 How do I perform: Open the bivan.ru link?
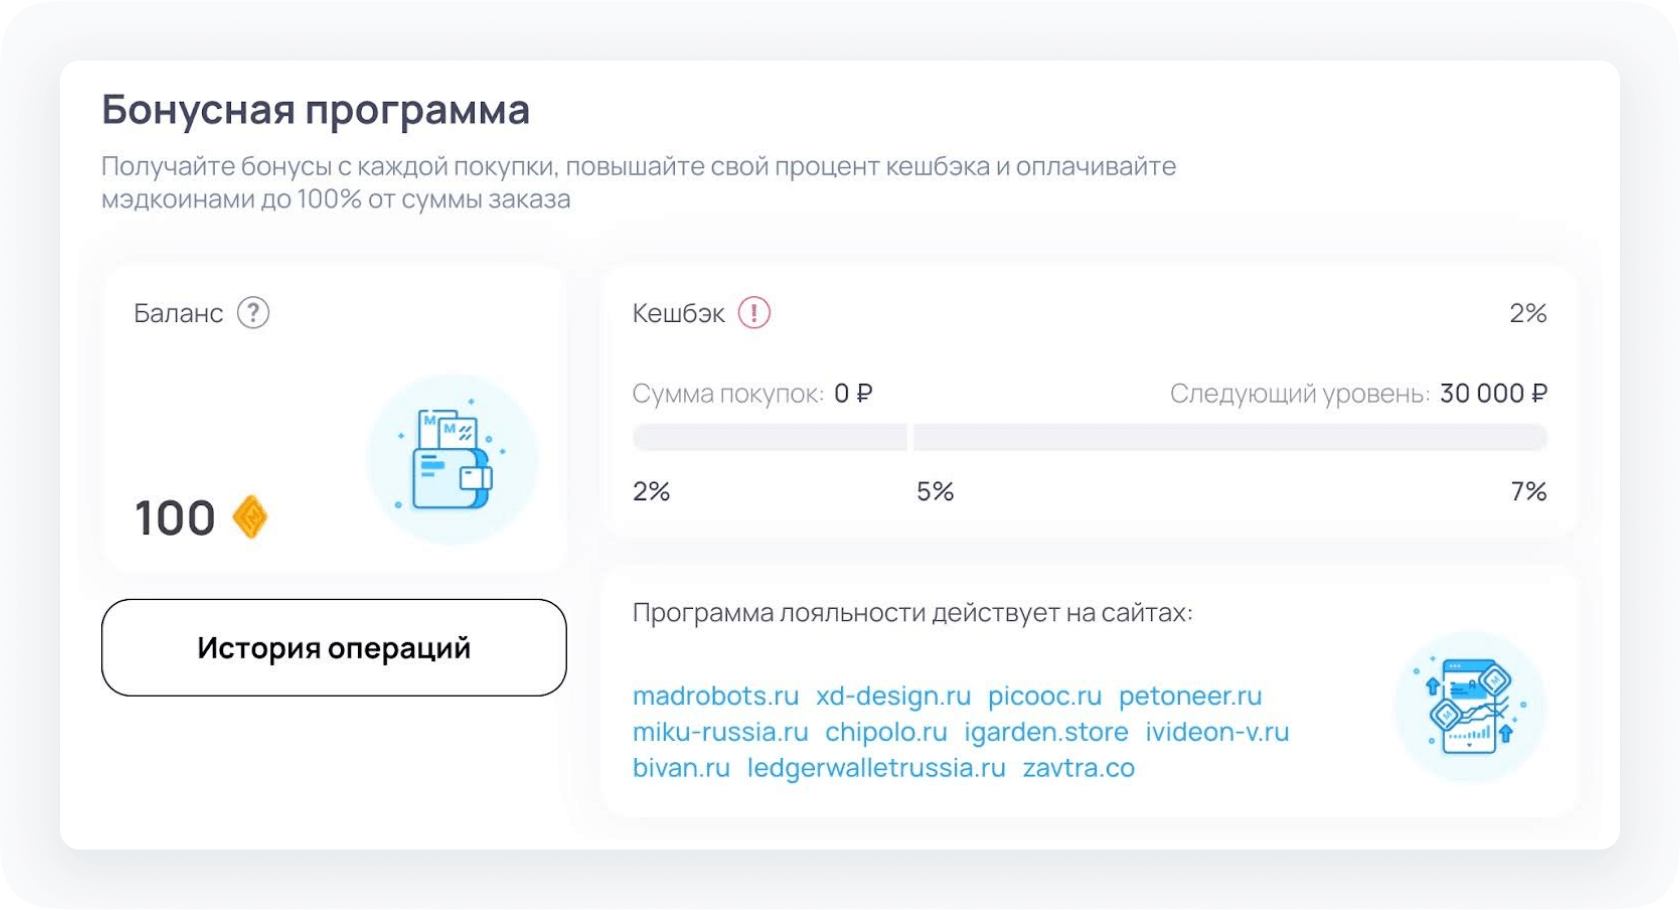pos(681,768)
